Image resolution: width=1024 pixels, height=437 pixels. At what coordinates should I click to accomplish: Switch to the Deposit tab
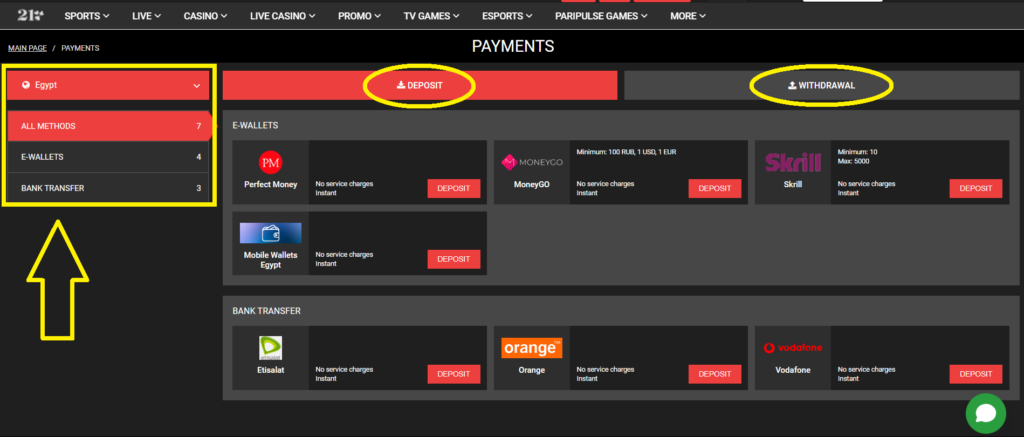[x=420, y=86]
